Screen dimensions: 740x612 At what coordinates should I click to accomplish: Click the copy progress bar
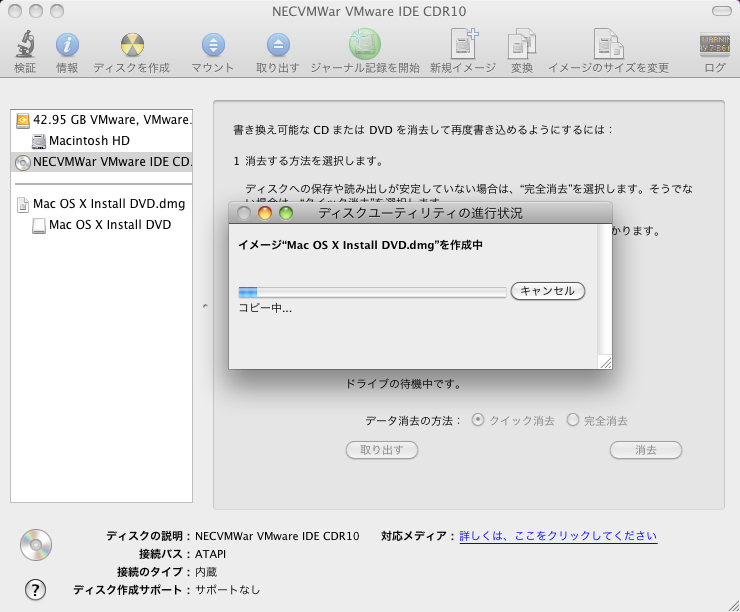pyautogui.click(x=372, y=292)
